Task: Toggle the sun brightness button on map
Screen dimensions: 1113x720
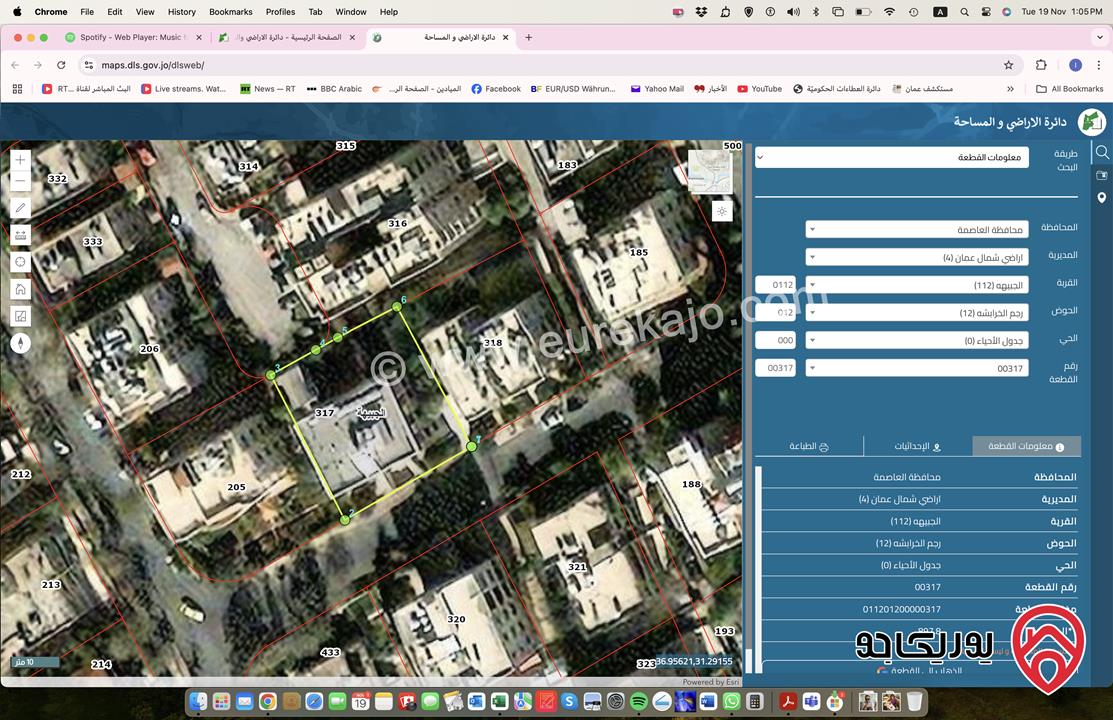Action: (721, 211)
